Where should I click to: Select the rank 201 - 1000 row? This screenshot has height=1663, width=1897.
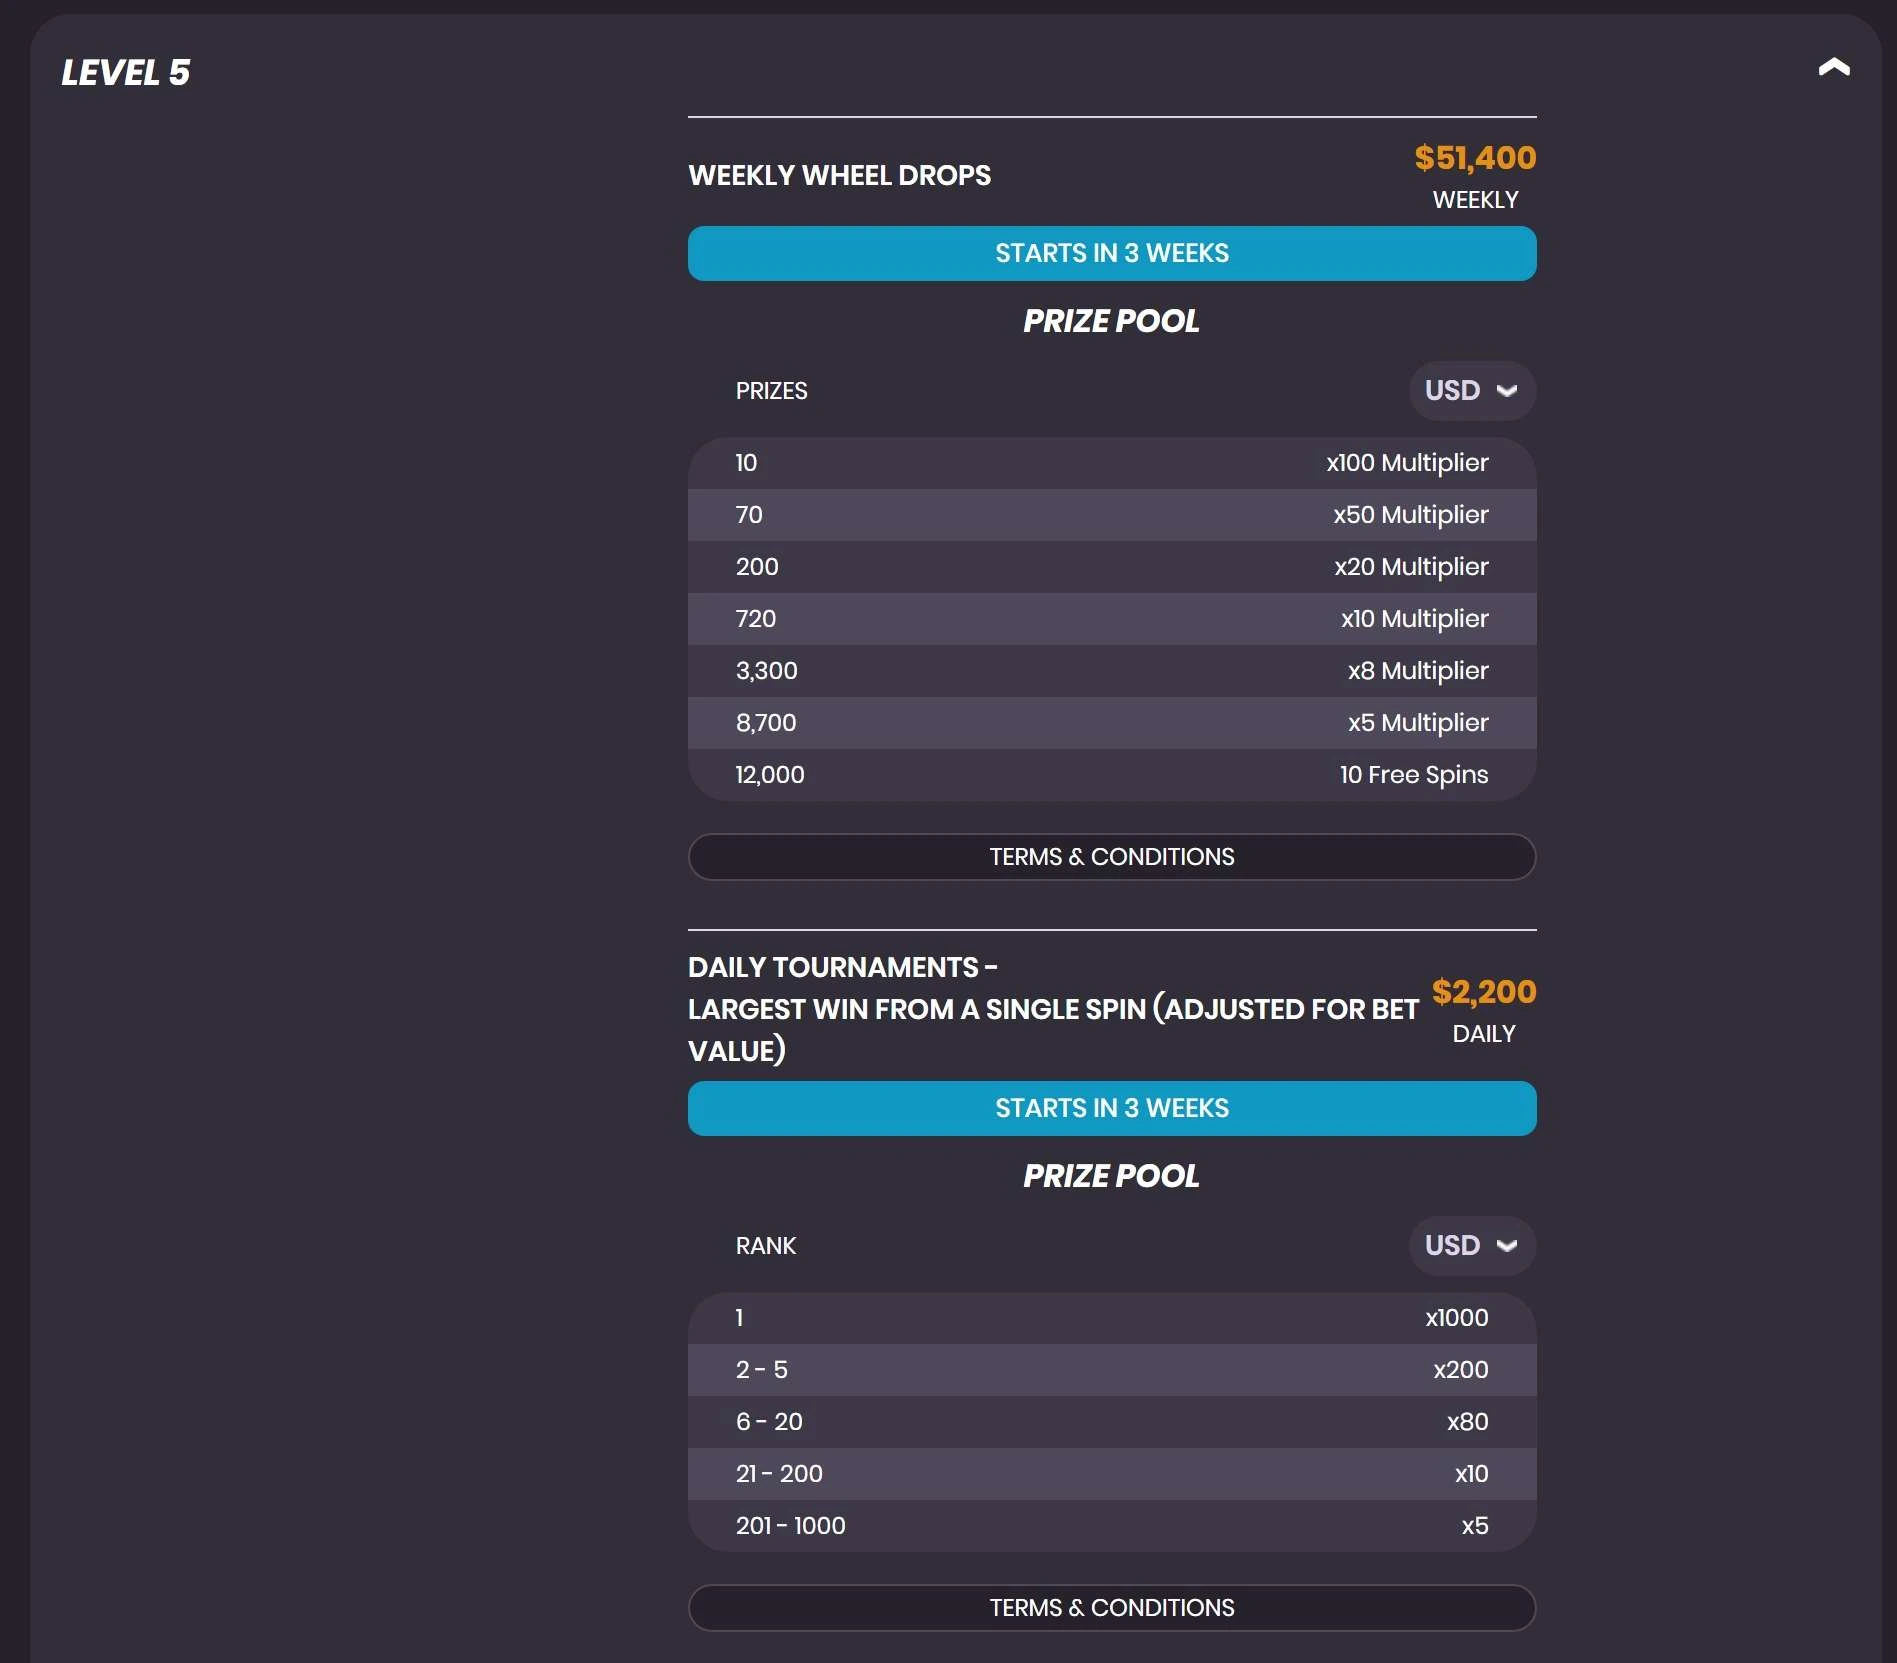coord(1111,1526)
